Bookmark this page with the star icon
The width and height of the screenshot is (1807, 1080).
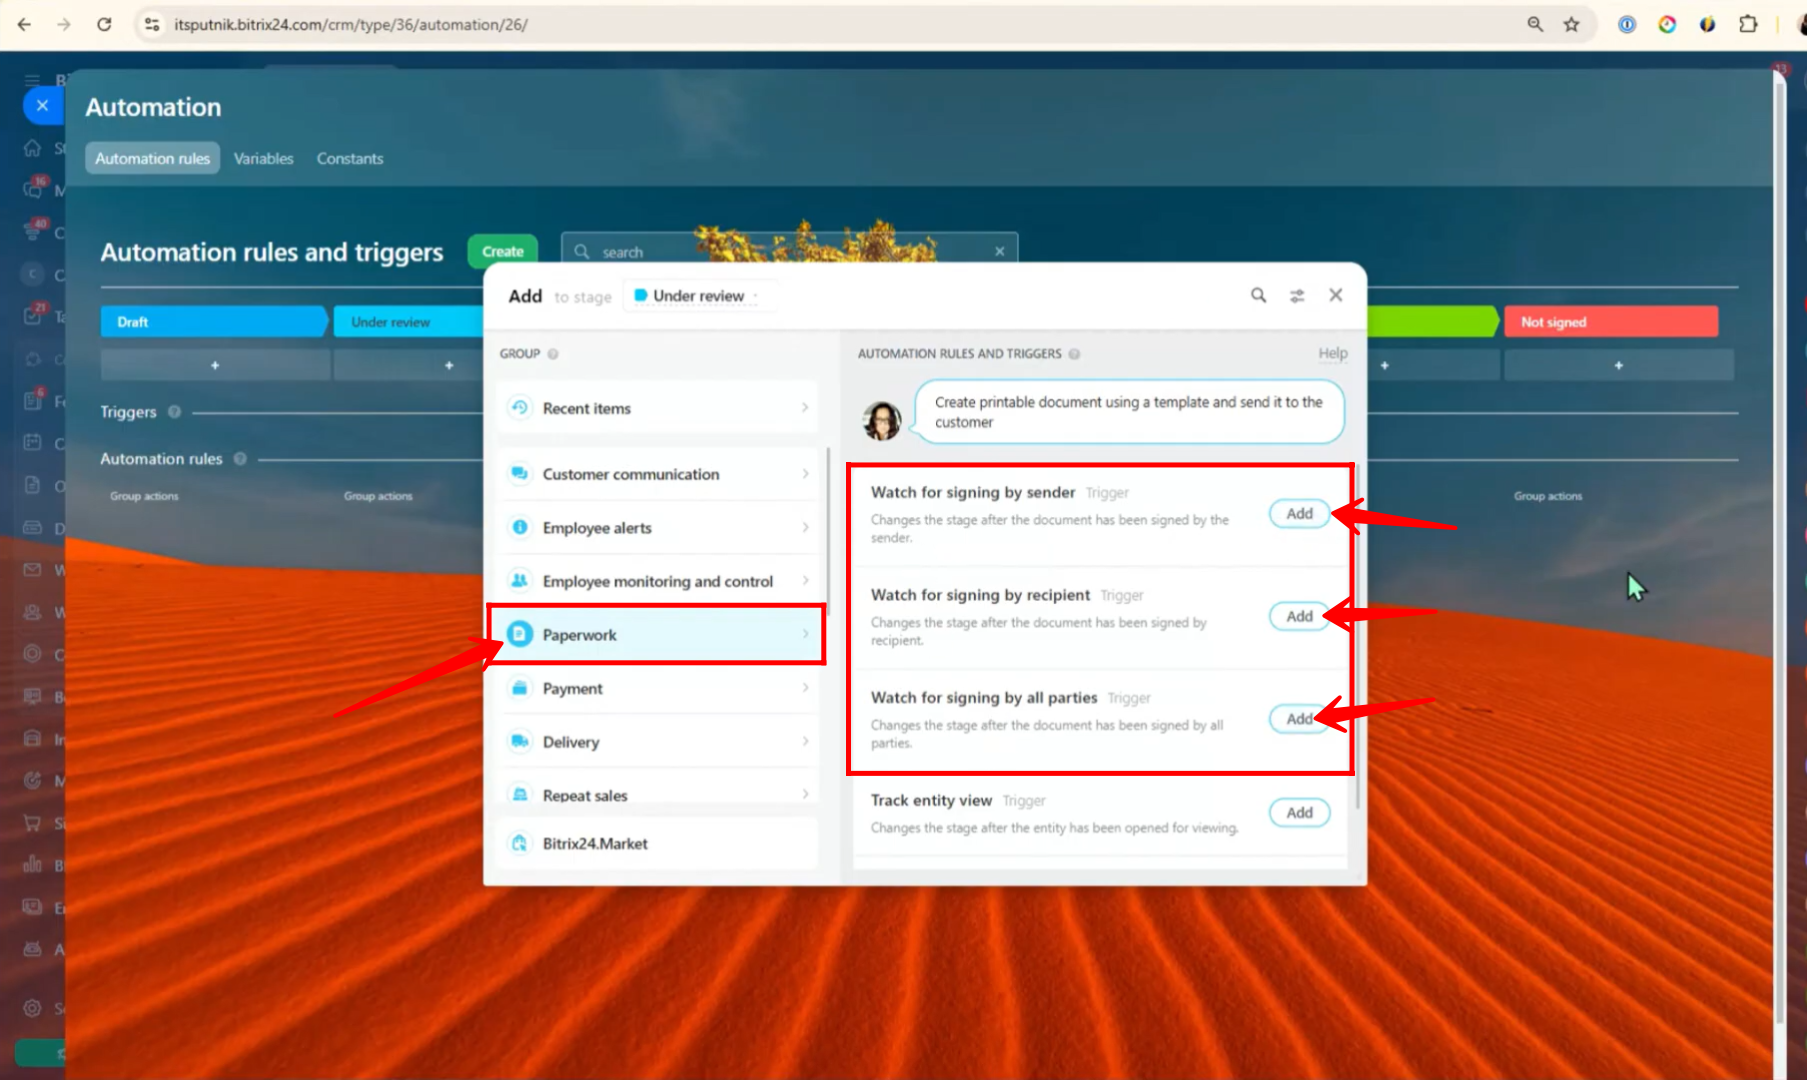point(1572,24)
